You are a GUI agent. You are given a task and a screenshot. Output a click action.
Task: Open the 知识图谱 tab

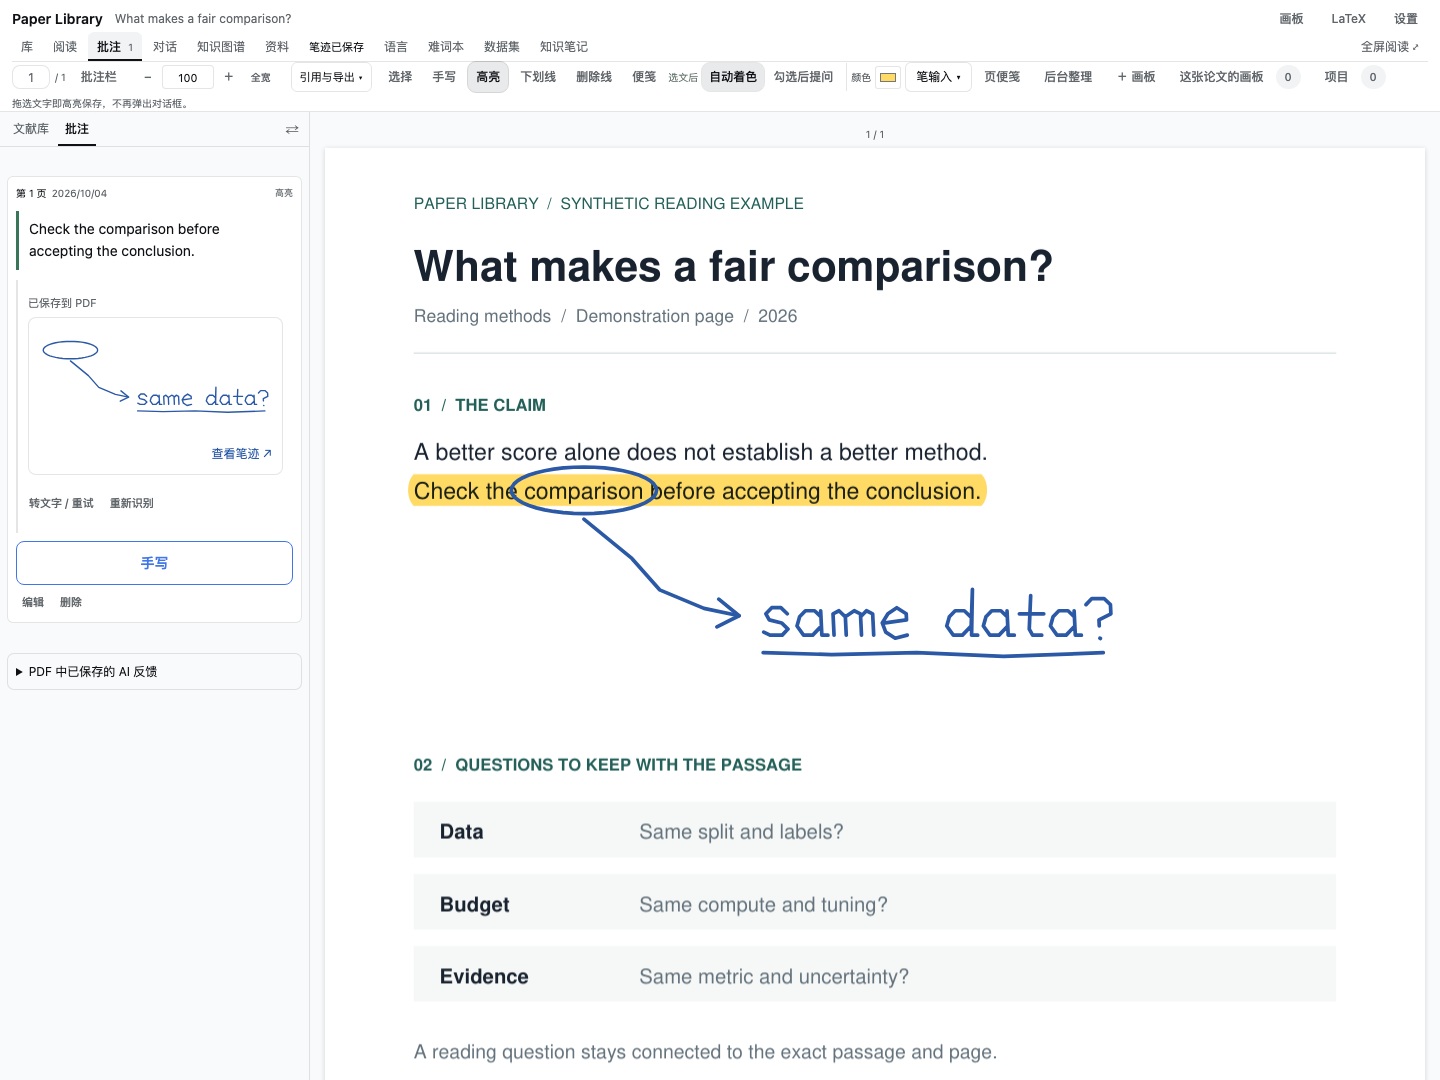pos(221,47)
